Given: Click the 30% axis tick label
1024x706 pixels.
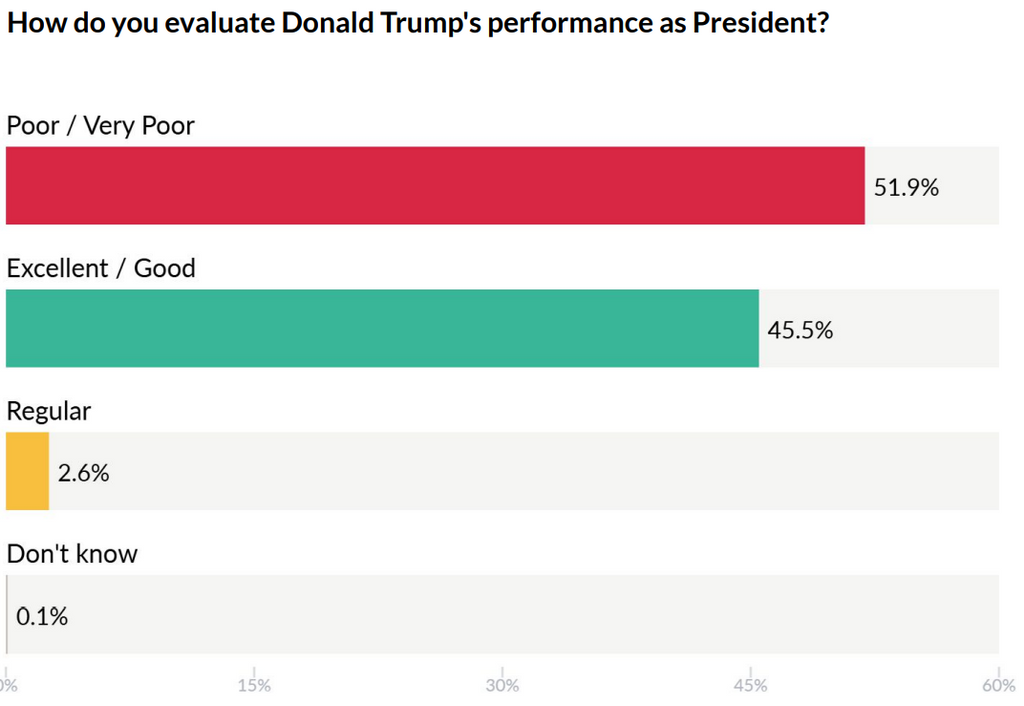Looking at the screenshot, I should point(502,685).
